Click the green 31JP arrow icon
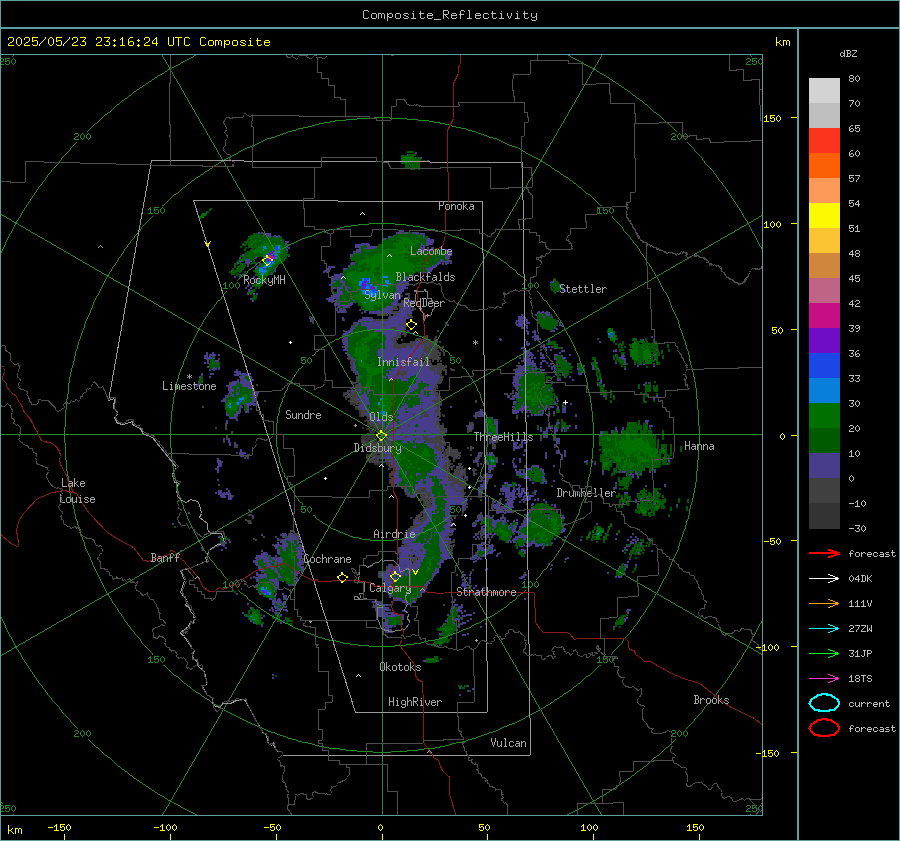The height and width of the screenshot is (841, 900). [x=824, y=653]
